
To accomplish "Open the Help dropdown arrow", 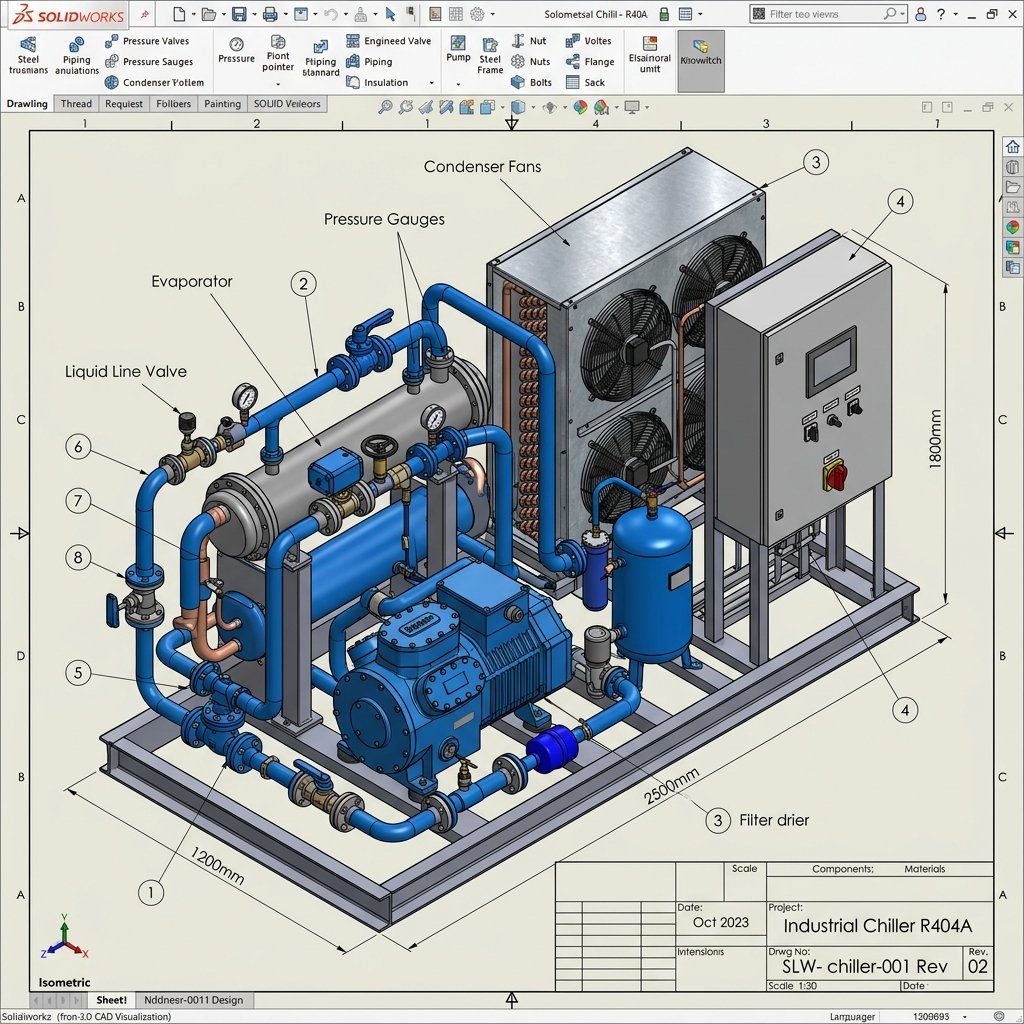I will pos(957,14).
